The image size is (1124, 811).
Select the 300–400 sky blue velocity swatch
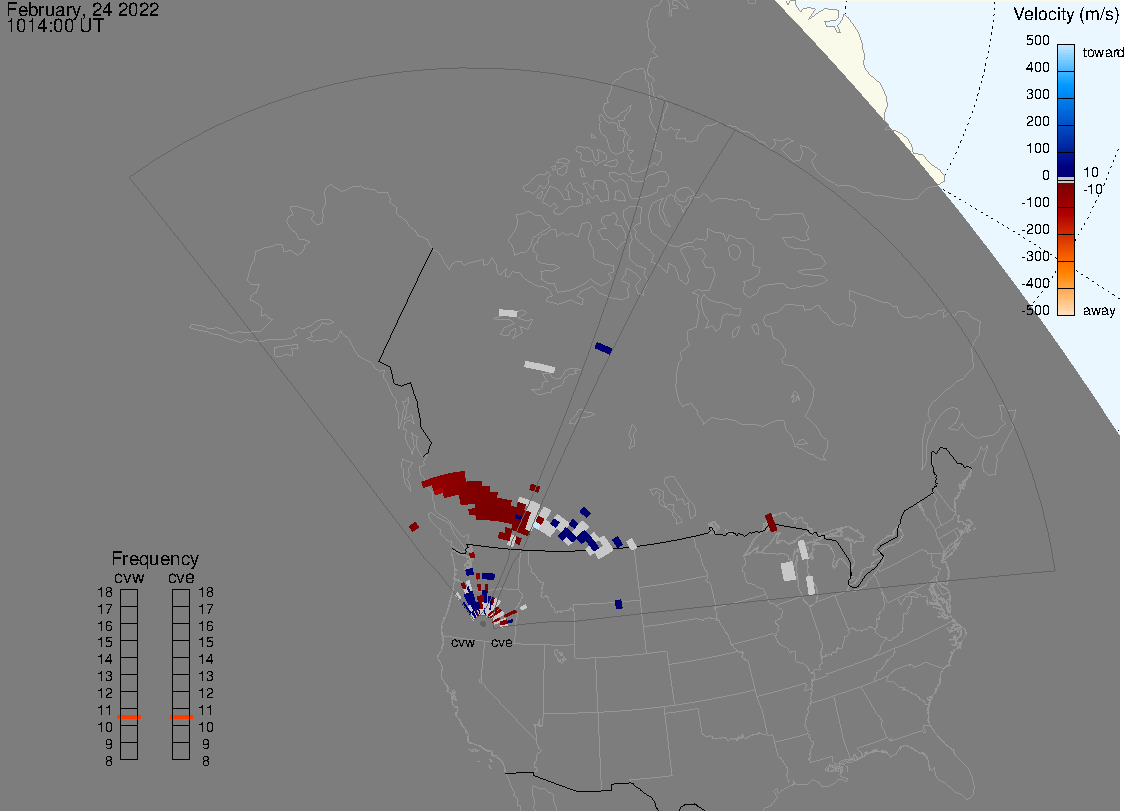pos(1066,85)
